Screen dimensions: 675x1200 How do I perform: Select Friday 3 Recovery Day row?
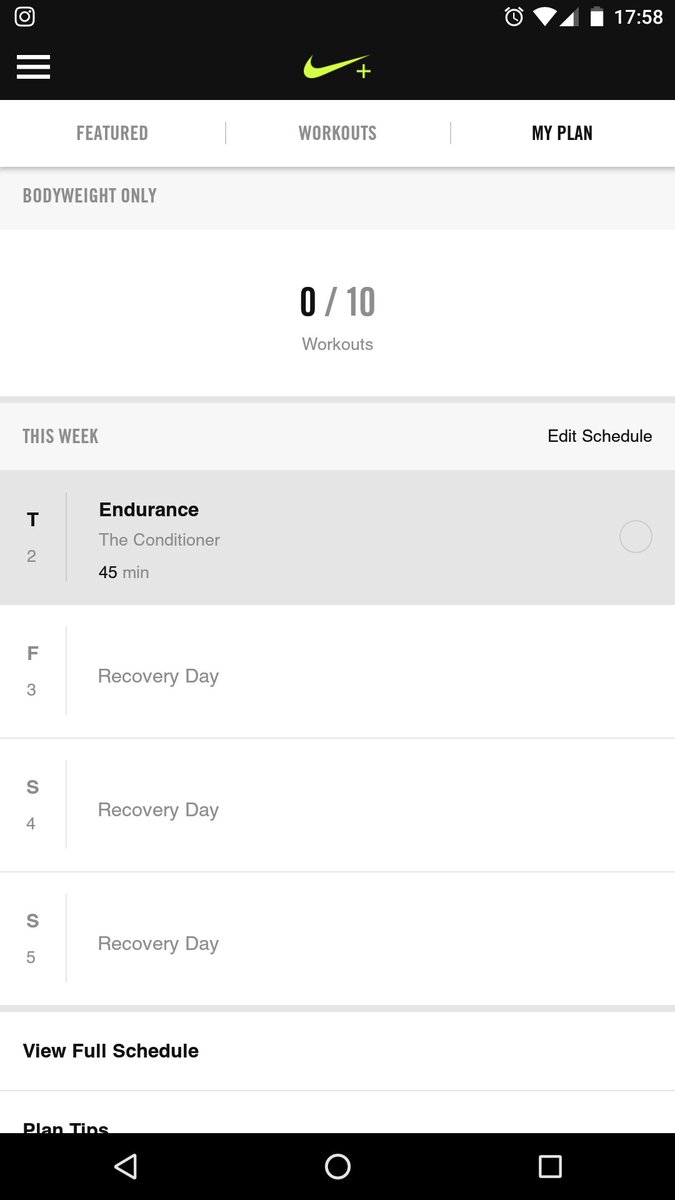pos(337,671)
